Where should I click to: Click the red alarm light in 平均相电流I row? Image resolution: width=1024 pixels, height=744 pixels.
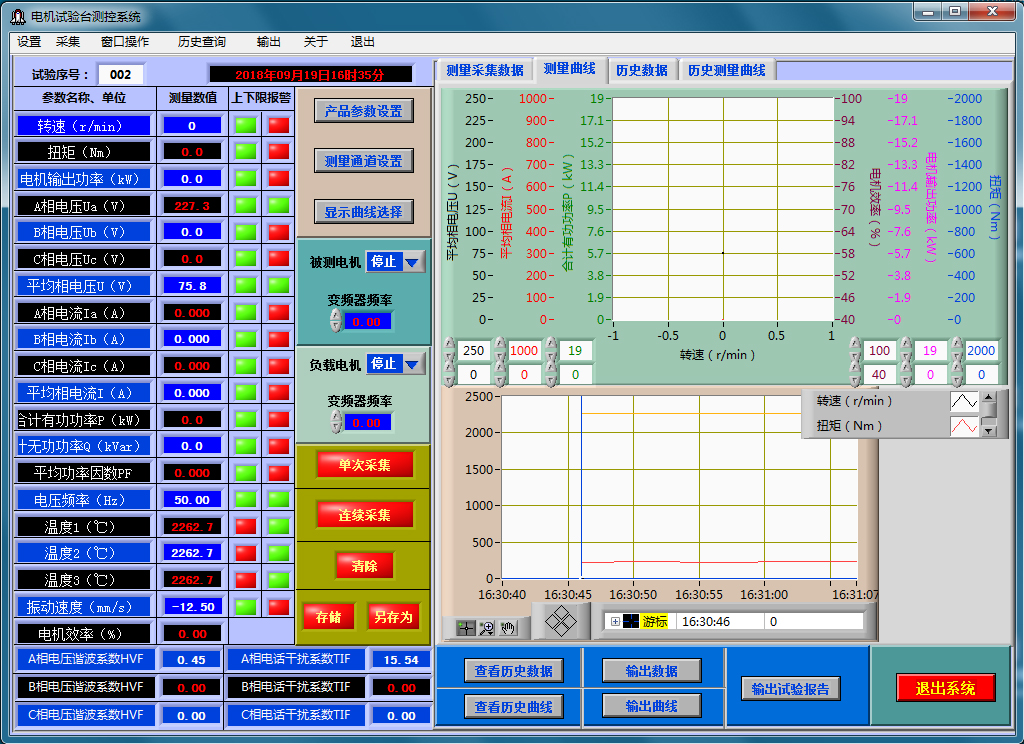point(279,393)
